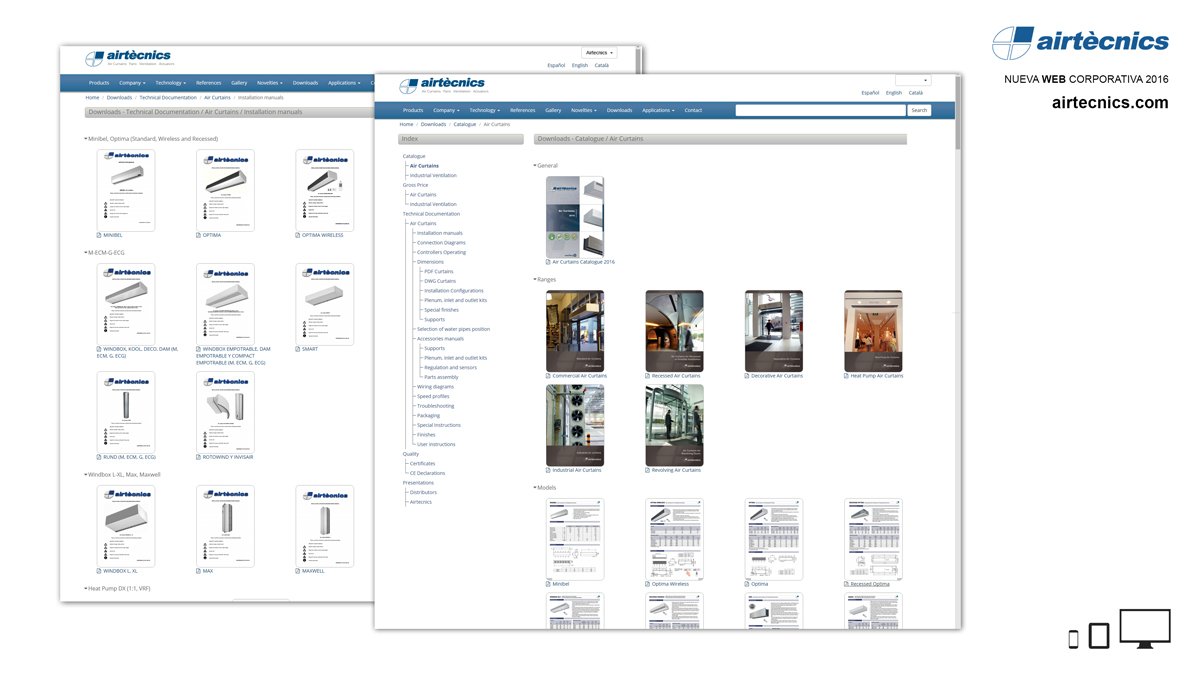The image size is (1200, 686).
Task: Open Products menu in the front window
Action: tap(413, 110)
